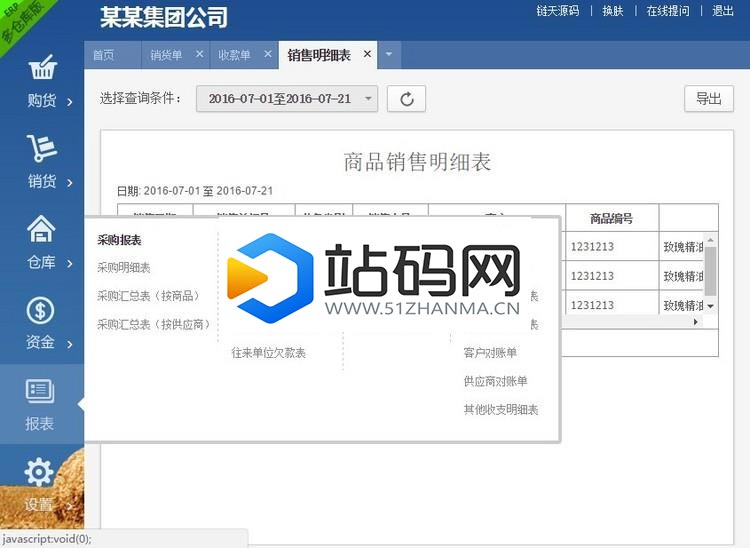Expand the 资金 submenu arrow

point(70,344)
